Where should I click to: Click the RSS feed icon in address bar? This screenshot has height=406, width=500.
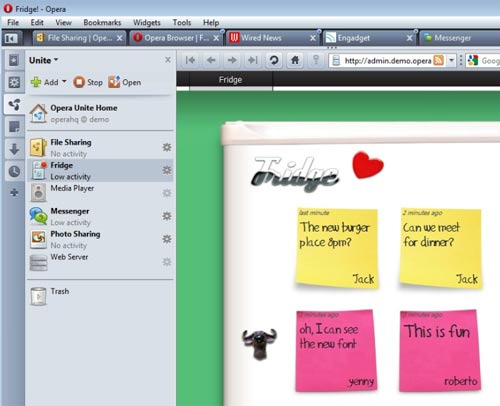439,61
